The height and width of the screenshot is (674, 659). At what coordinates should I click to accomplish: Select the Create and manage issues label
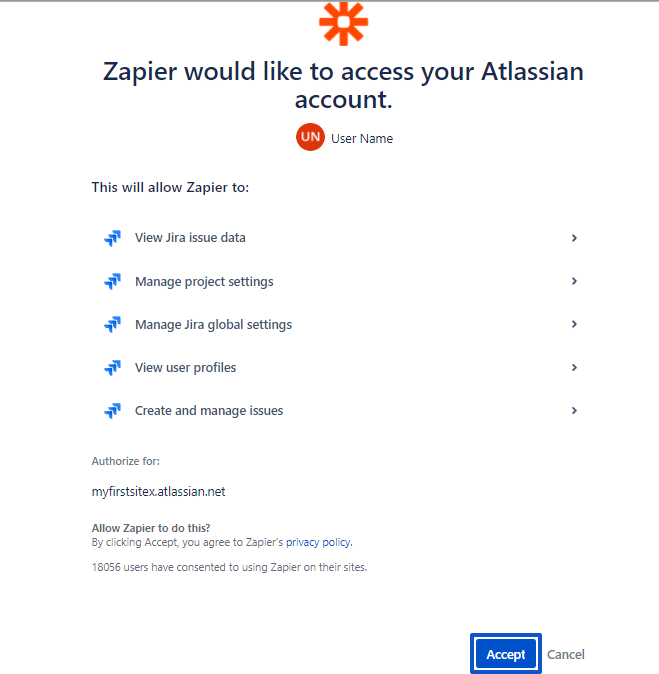pos(209,411)
